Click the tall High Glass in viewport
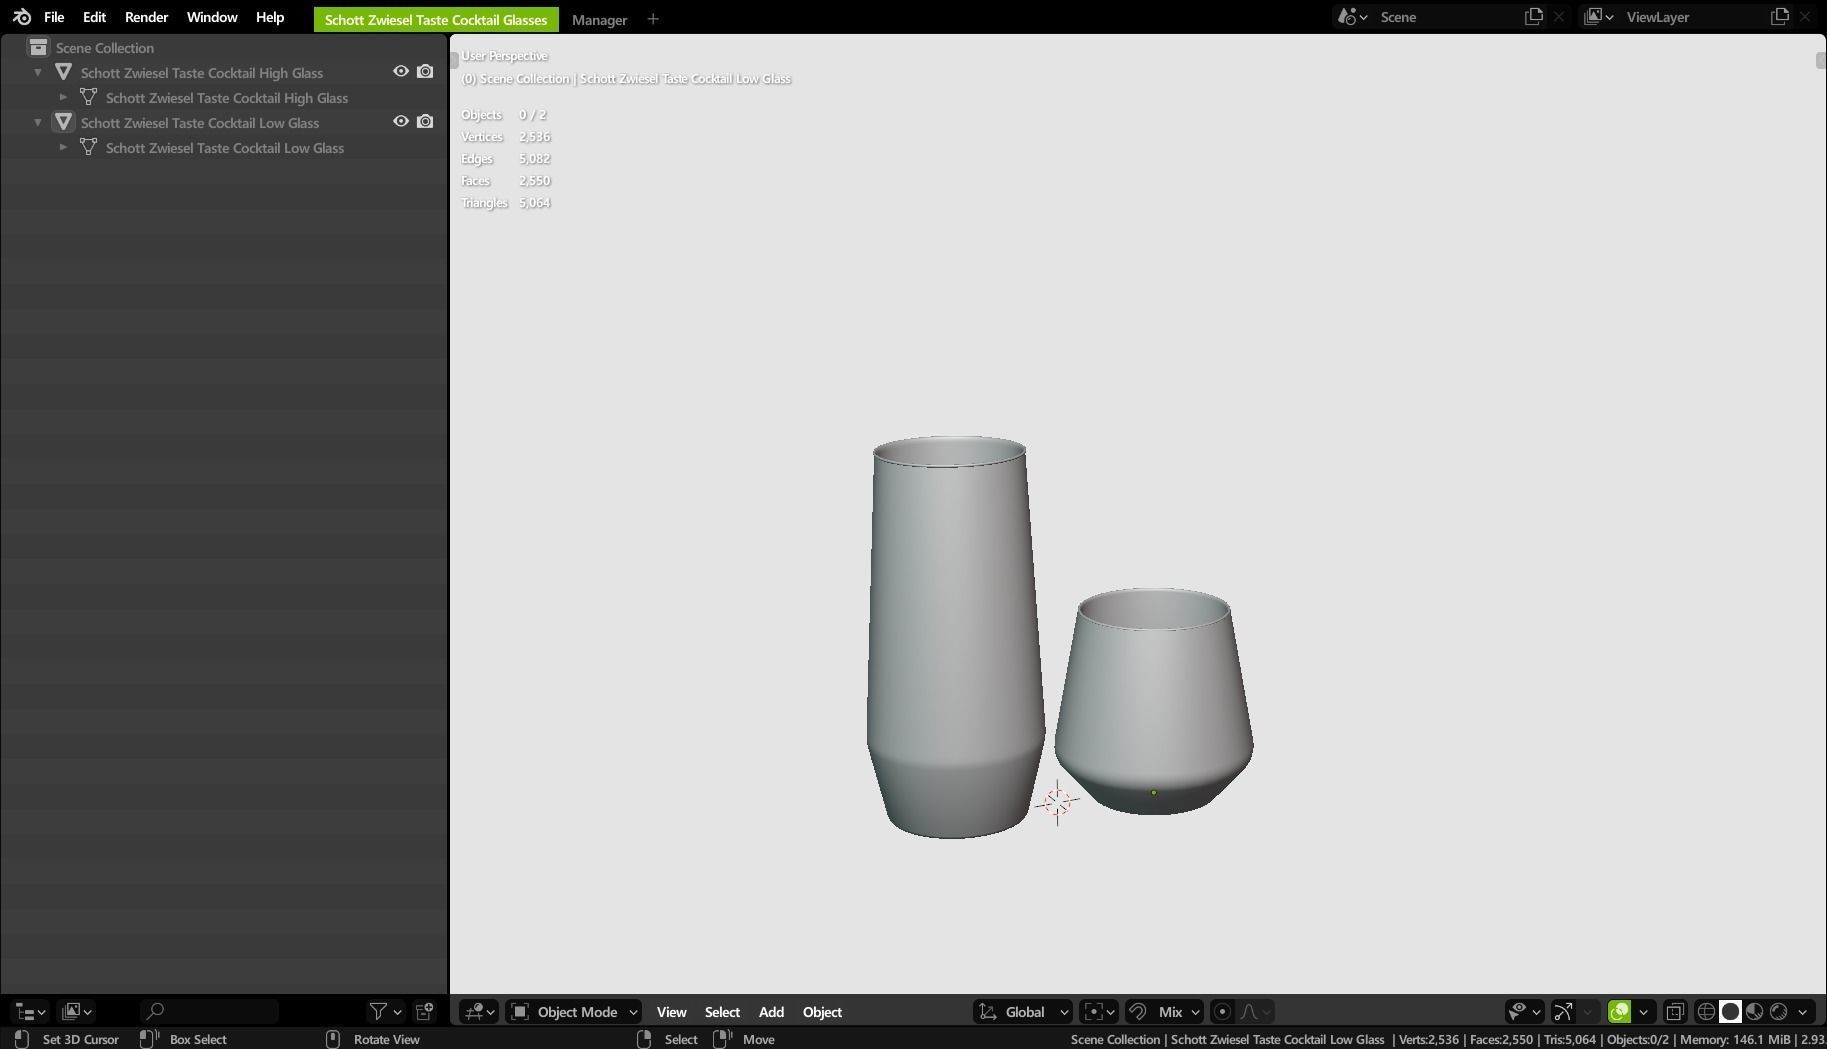Image resolution: width=1827 pixels, height=1049 pixels. 953,637
